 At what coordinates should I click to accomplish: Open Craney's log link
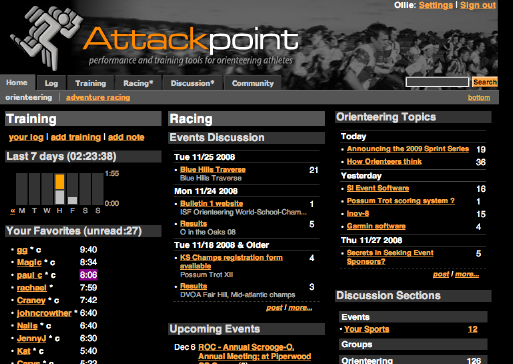click(x=31, y=300)
